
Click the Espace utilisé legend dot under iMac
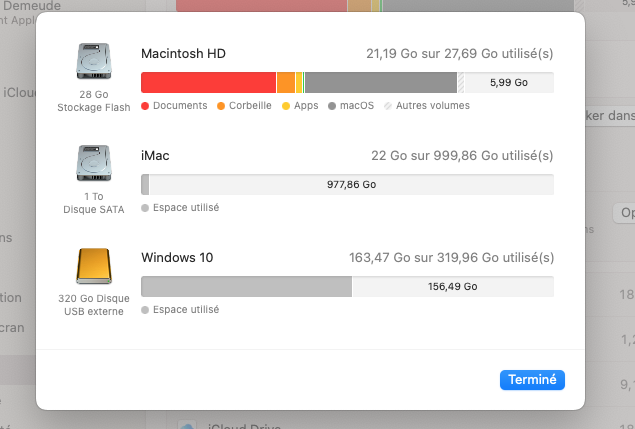pos(146,208)
